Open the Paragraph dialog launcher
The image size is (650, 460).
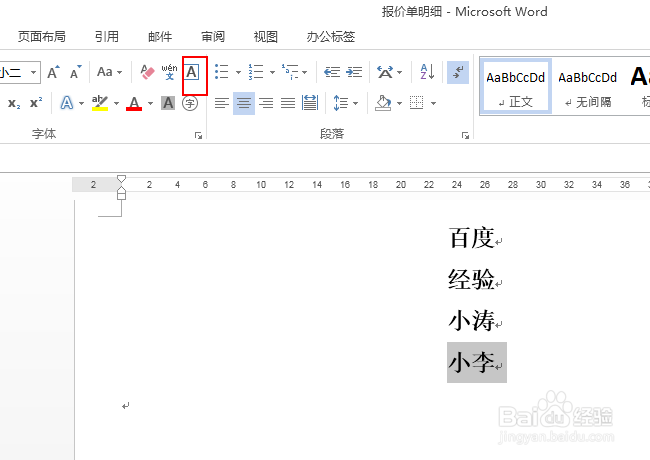465,136
